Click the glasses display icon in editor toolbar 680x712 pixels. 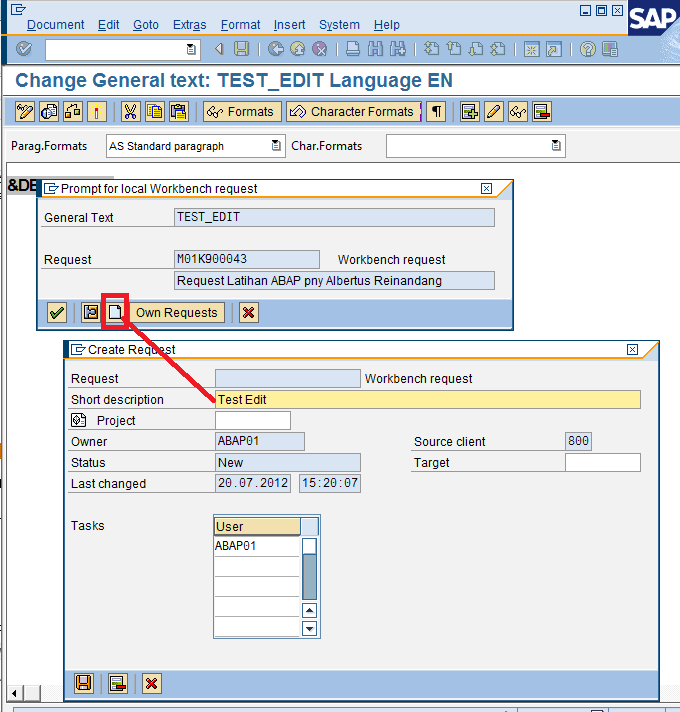pos(518,112)
